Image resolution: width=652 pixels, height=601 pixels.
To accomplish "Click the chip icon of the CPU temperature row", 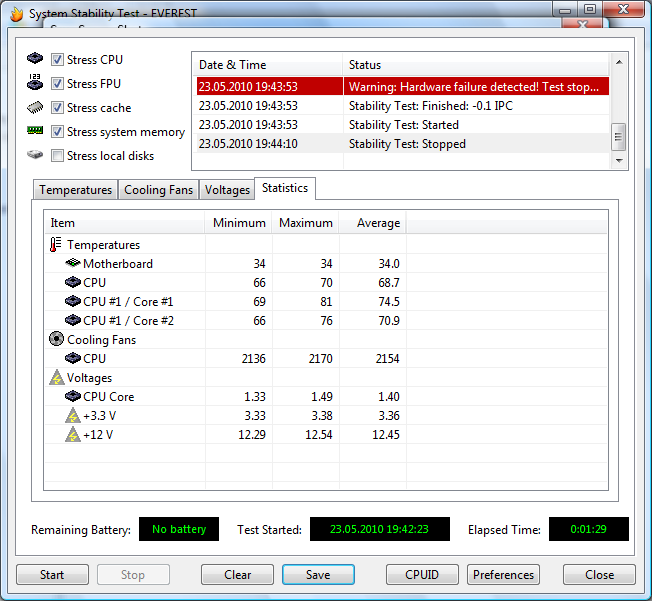I will click(73, 282).
